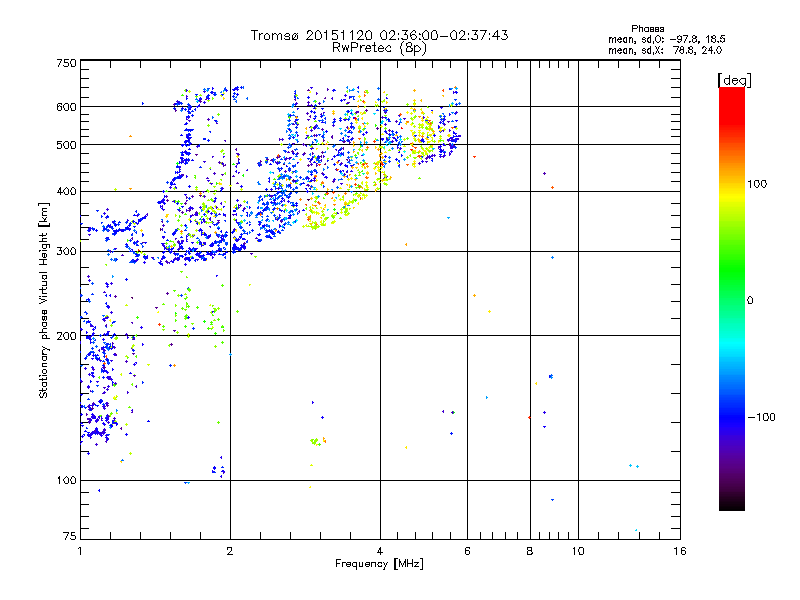Click the '-100' color bar tick label
This screenshot has height=600, width=800.
coord(761,417)
